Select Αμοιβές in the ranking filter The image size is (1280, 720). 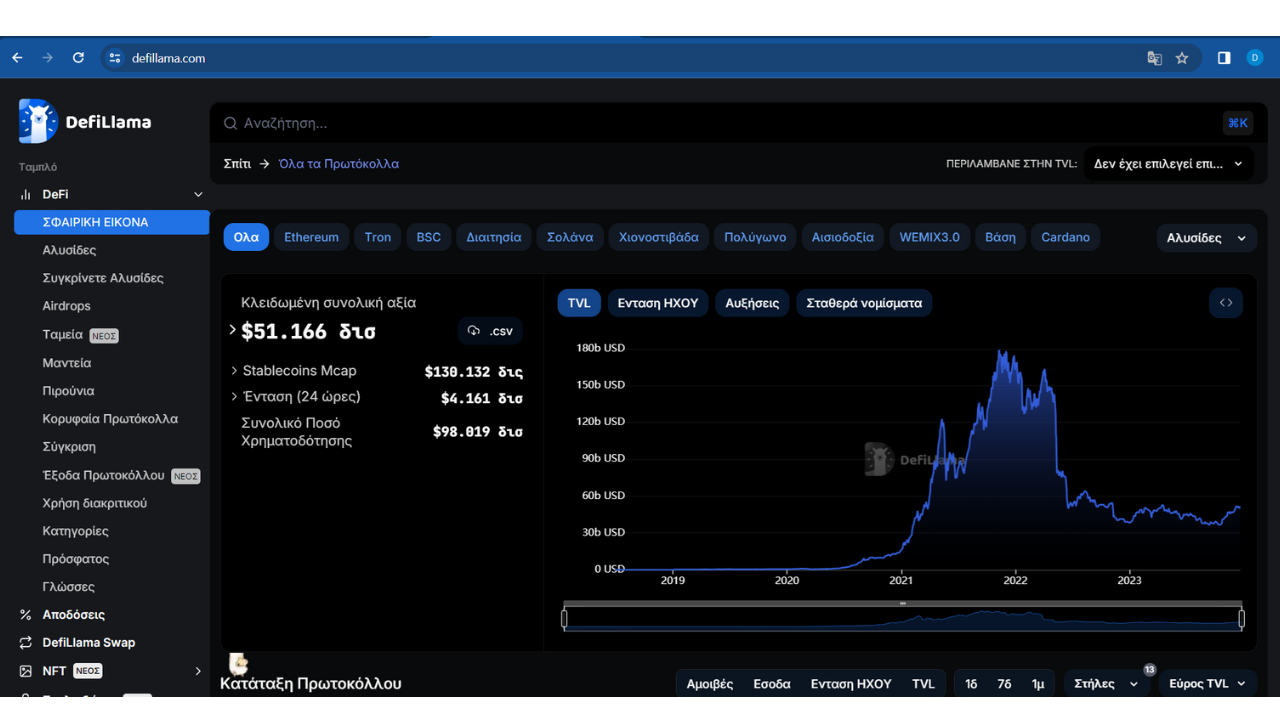tap(710, 684)
